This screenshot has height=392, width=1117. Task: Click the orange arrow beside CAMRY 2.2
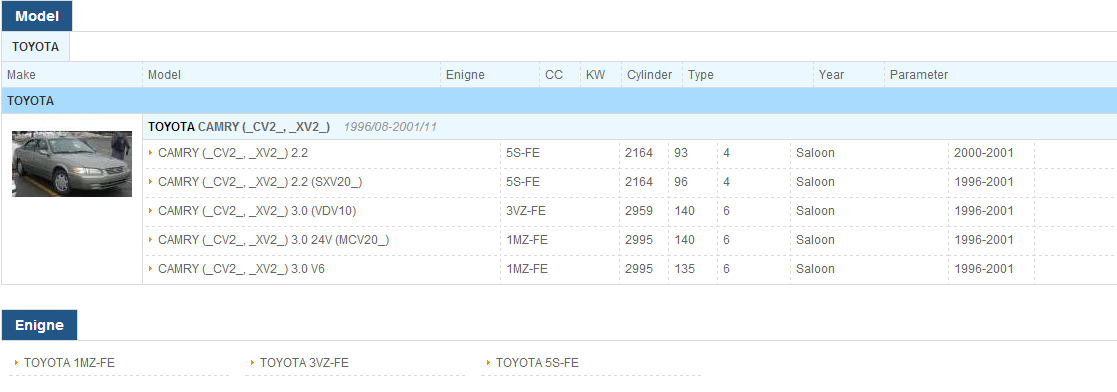coord(151,153)
